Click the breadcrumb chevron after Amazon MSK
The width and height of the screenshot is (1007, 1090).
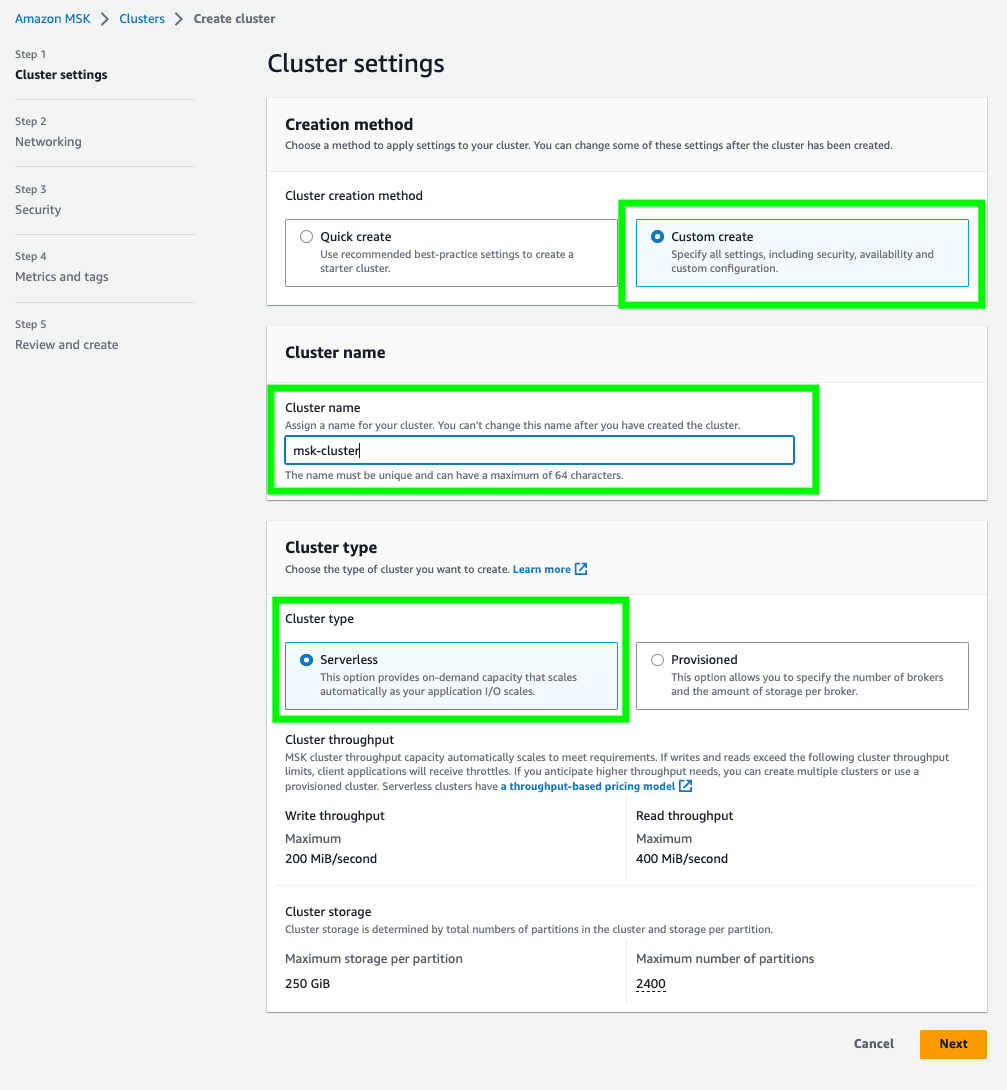click(x=105, y=19)
